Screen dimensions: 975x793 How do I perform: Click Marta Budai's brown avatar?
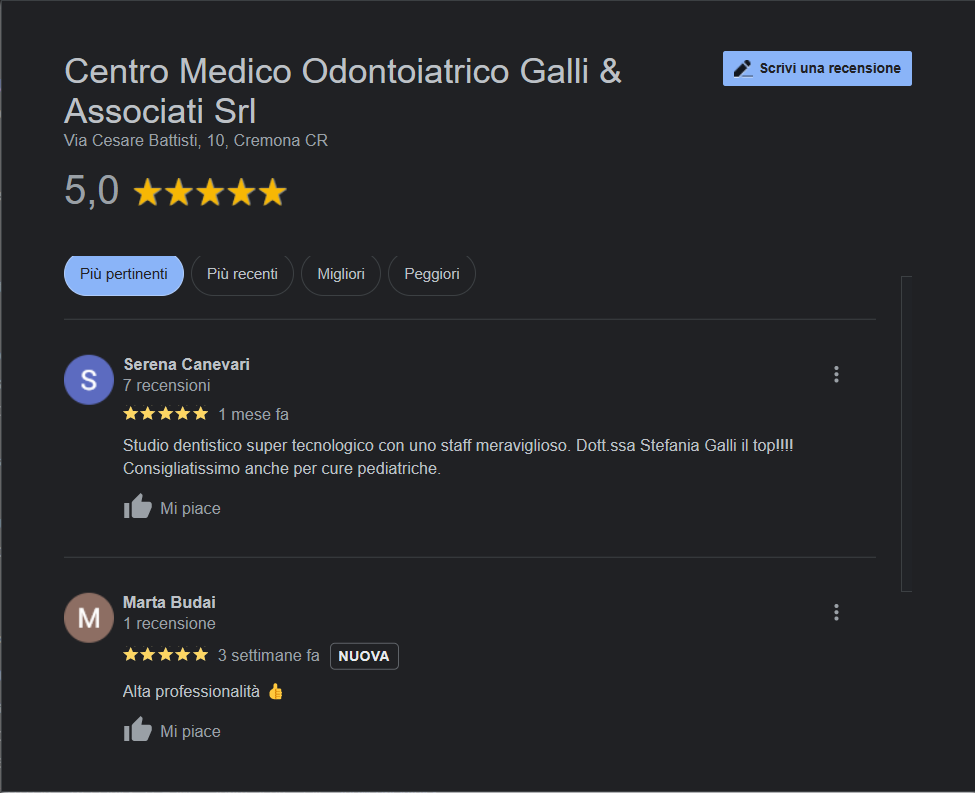click(89, 618)
